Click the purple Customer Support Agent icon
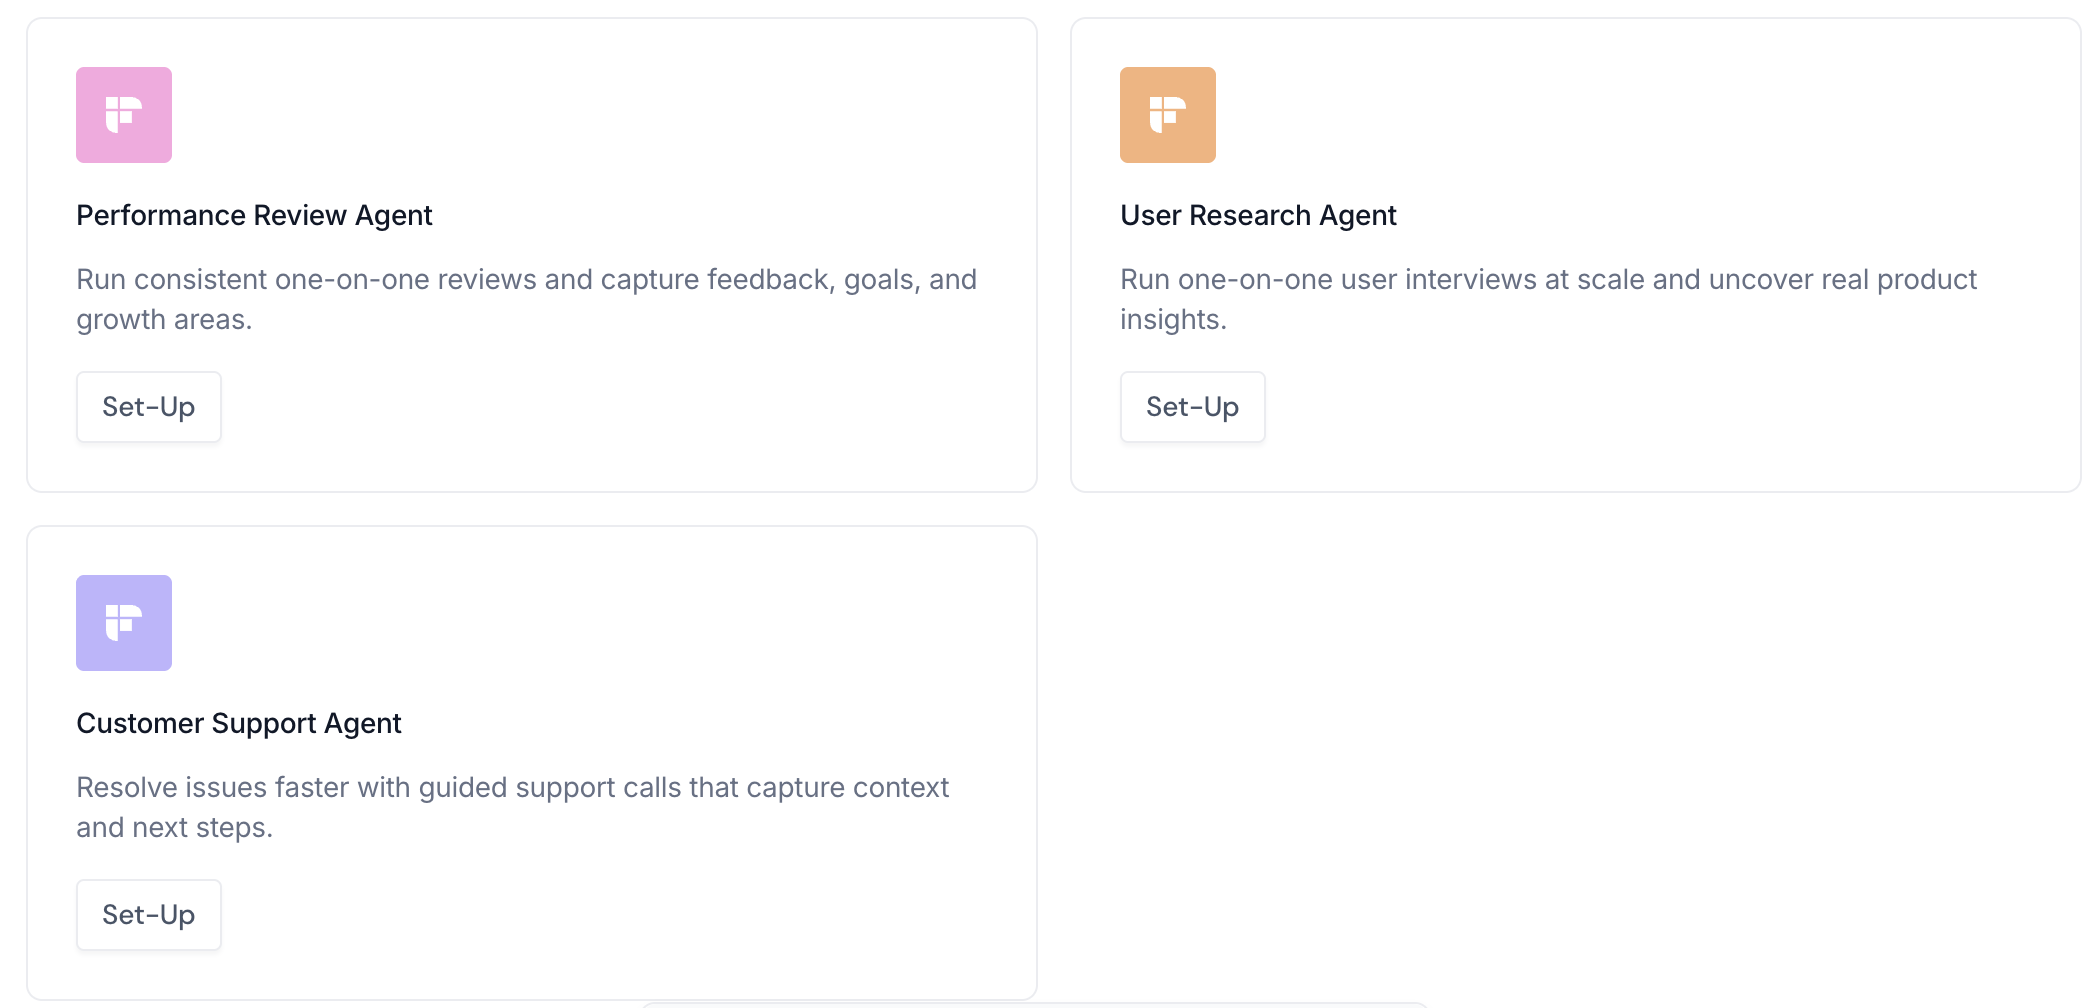This screenshot has height=1008, width=2098. point(124,623)
